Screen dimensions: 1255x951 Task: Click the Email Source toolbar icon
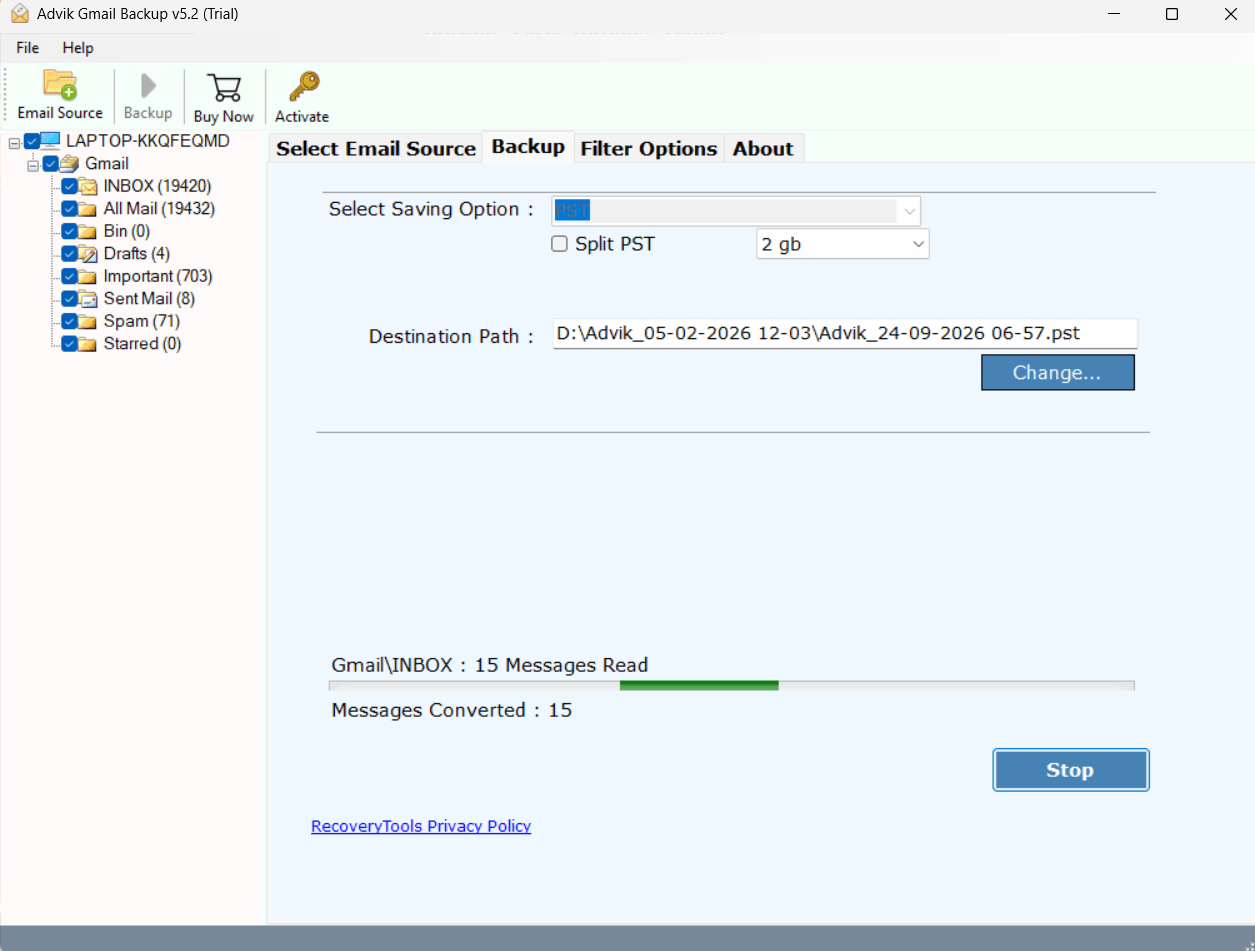tap(60, 85)
